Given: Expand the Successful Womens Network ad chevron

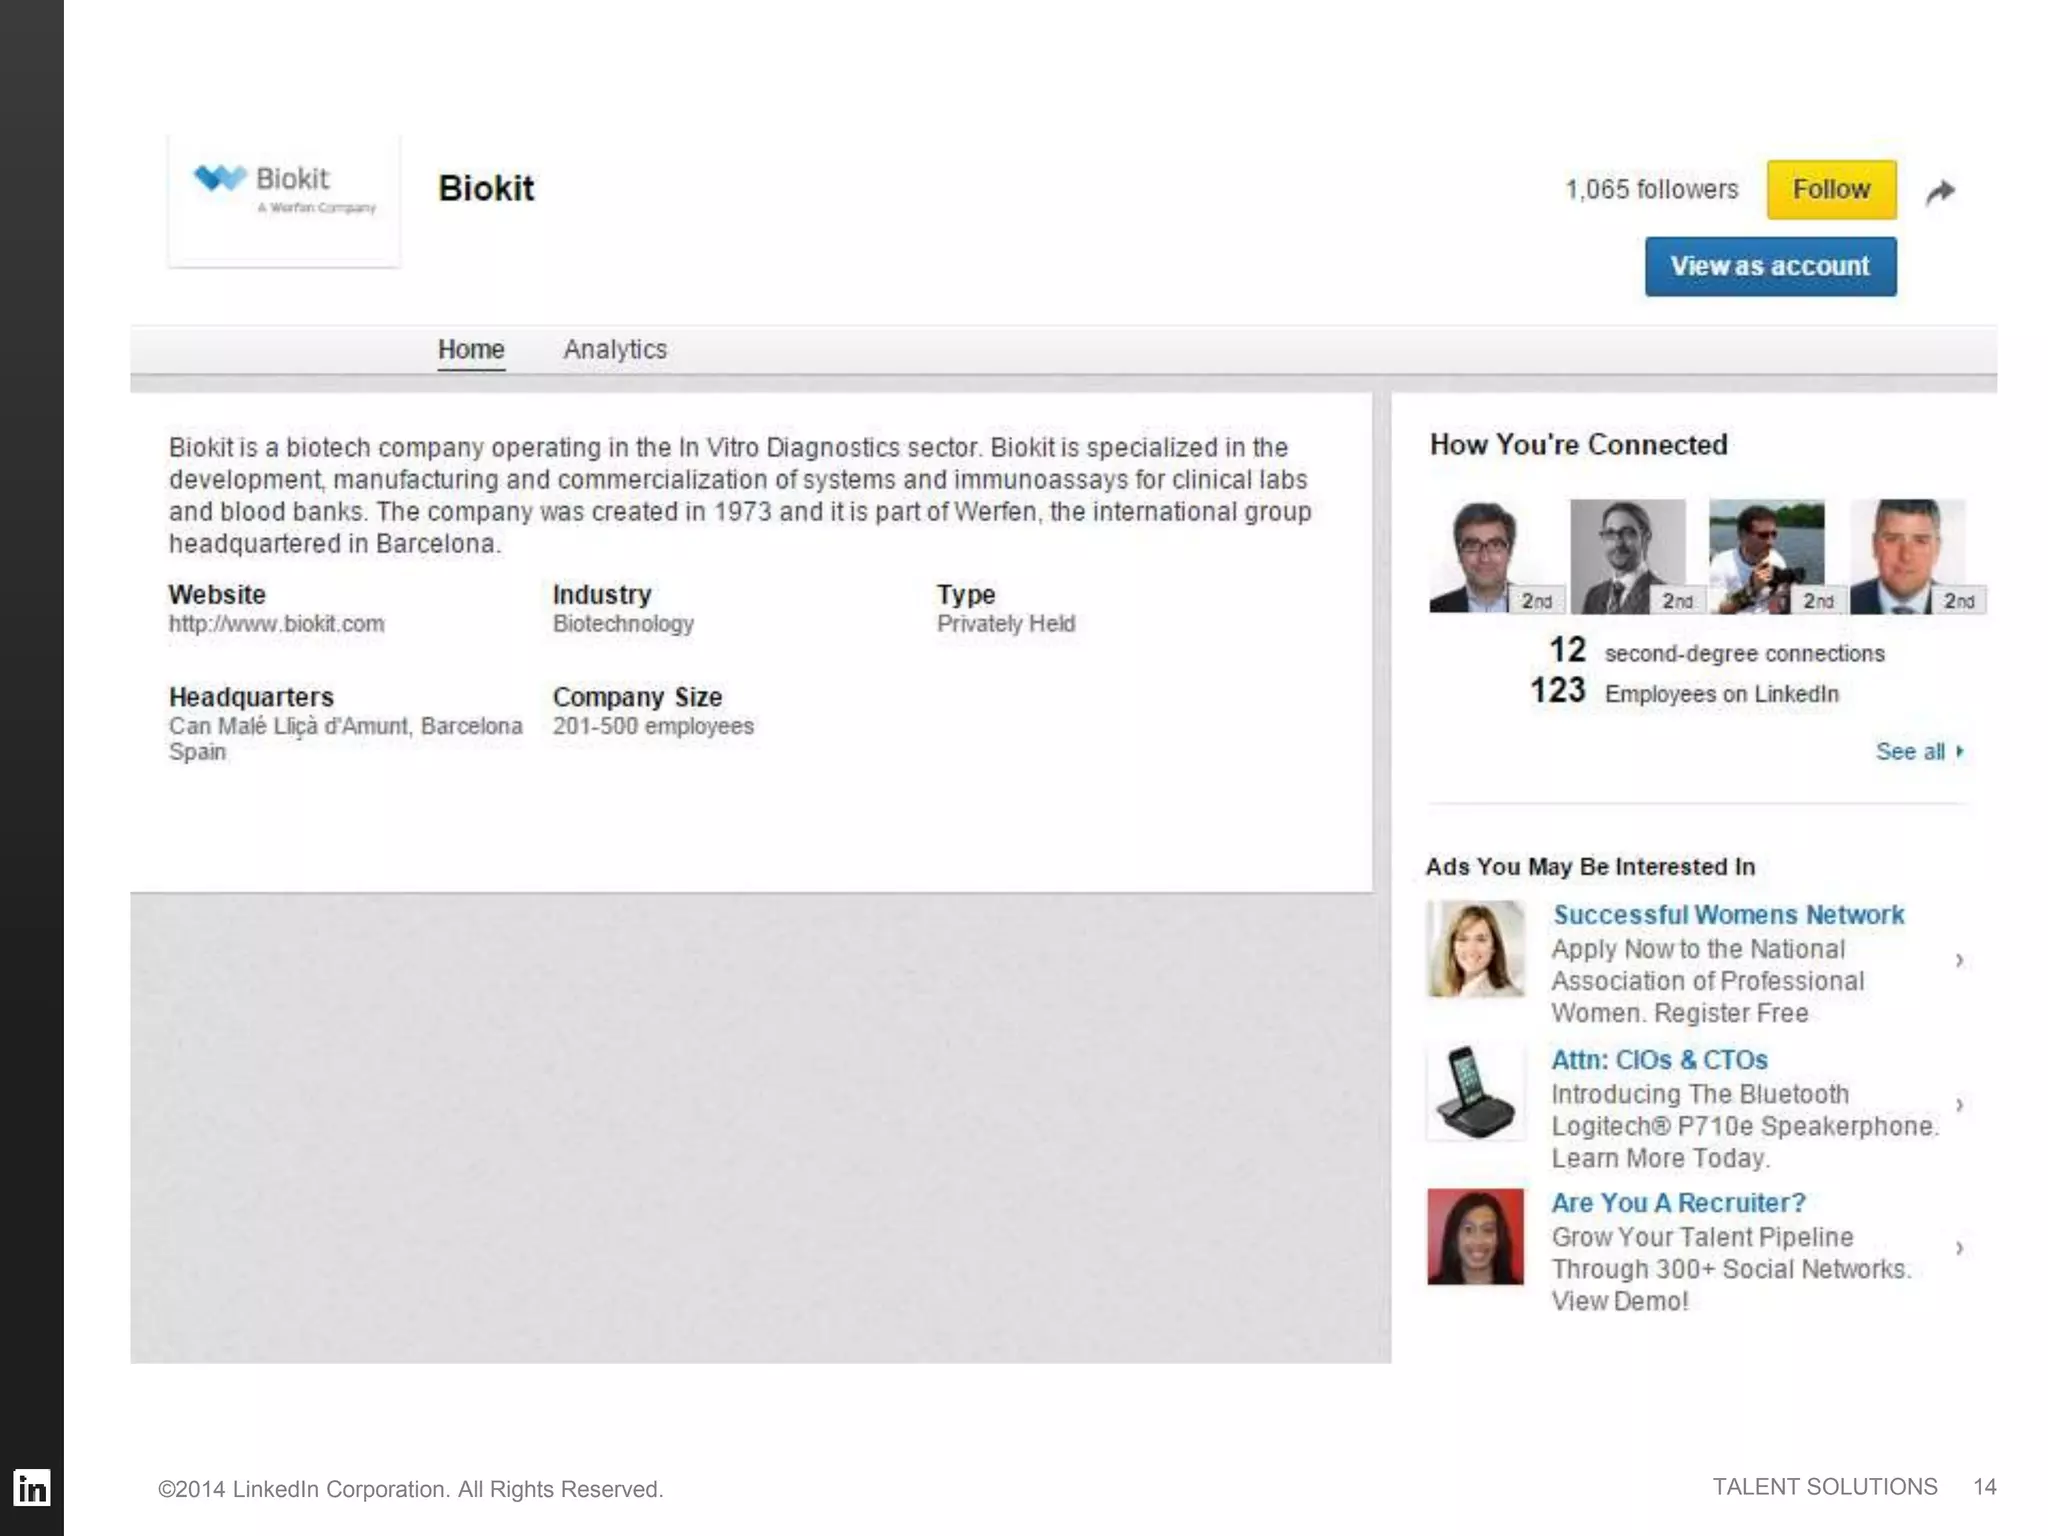Looking at the screenshot, I should pyautogui.click(x=1959, y=960).
